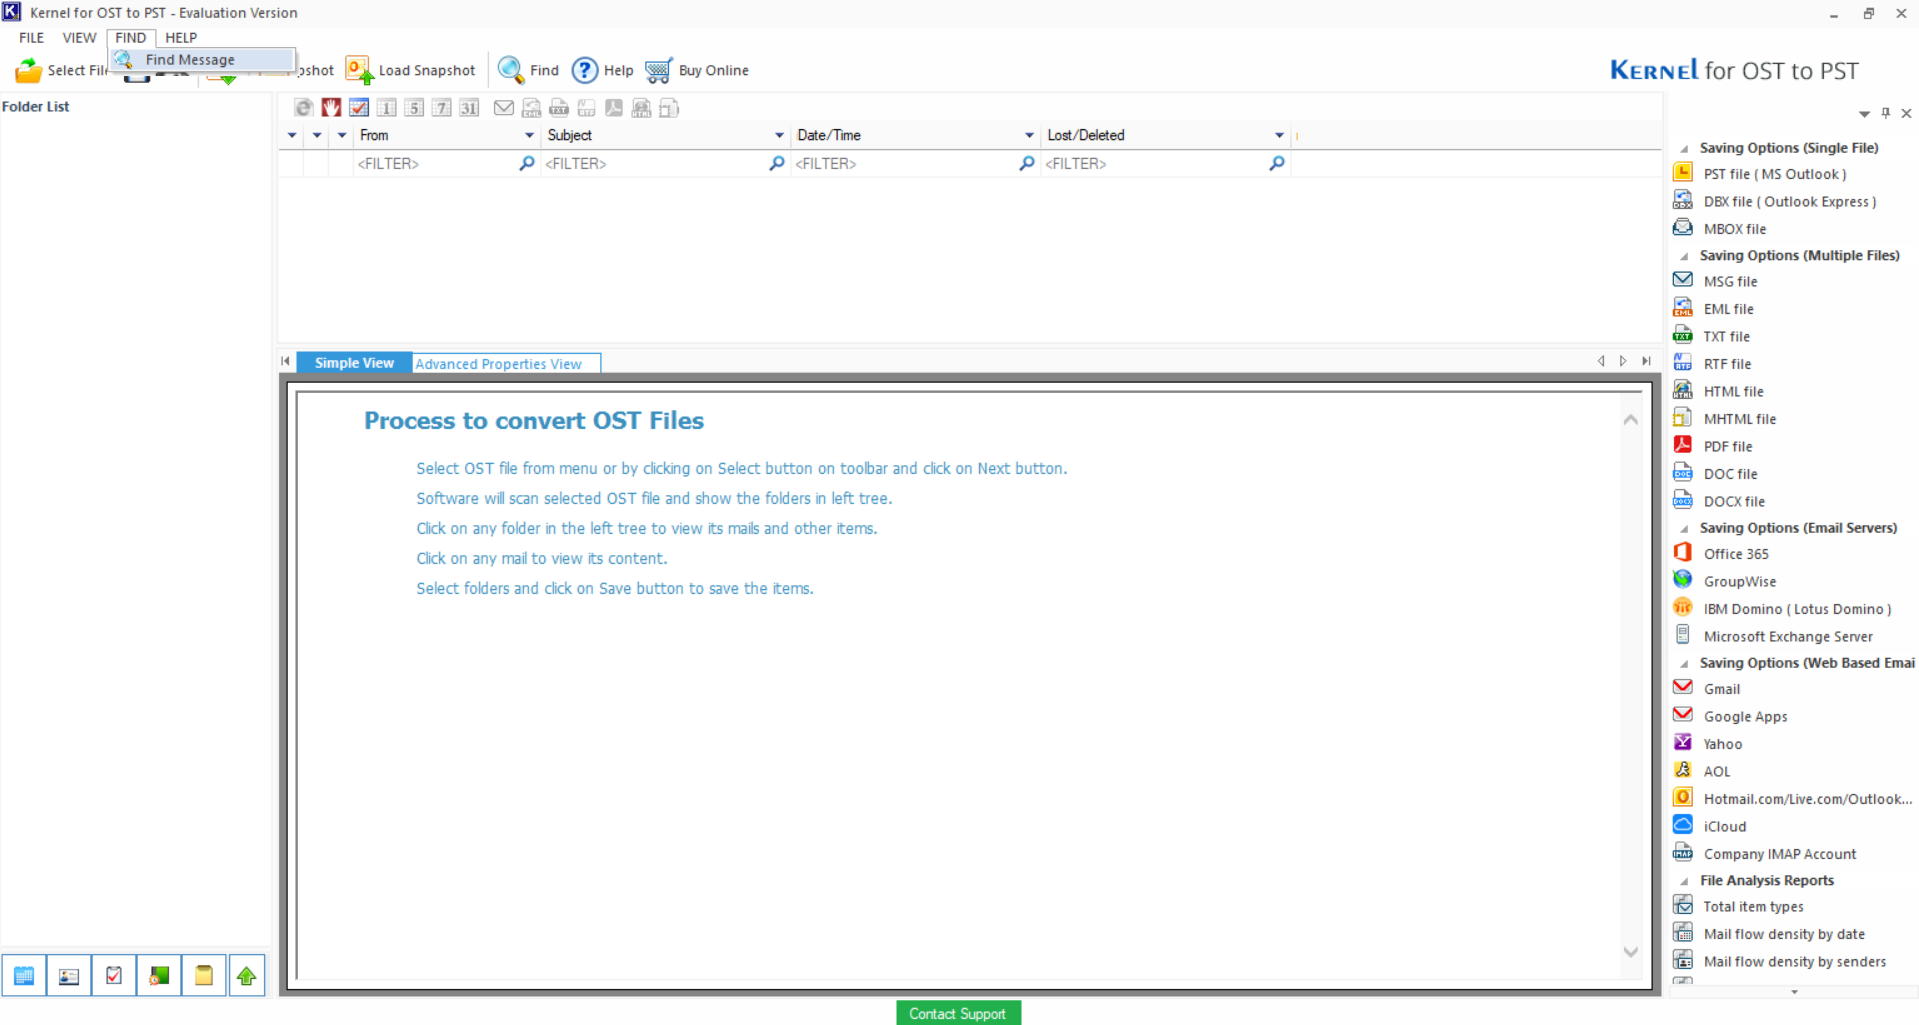Open the Lost/Deleted column dropdown arrow
Screen dimensions: 1919x1025
tap(1279, 135)
